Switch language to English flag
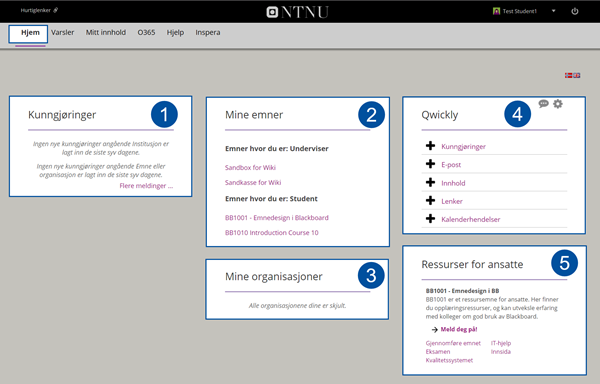600x384 pixels. pos(576,75)
